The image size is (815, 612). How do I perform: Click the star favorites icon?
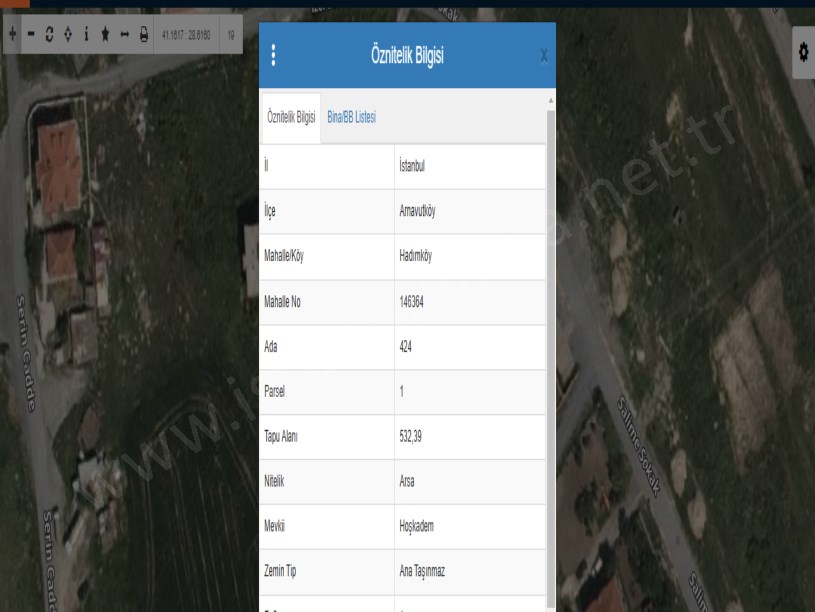pyautogui.click(x=105, y=34)
